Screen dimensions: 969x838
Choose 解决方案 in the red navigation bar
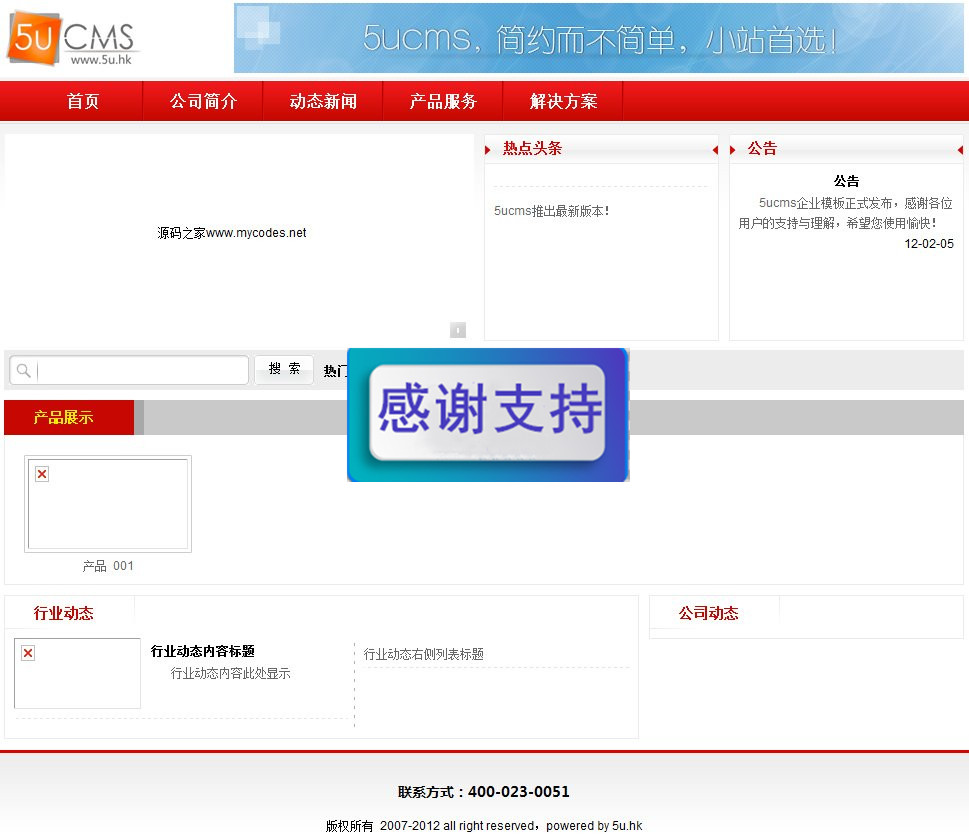click(563, 101)
